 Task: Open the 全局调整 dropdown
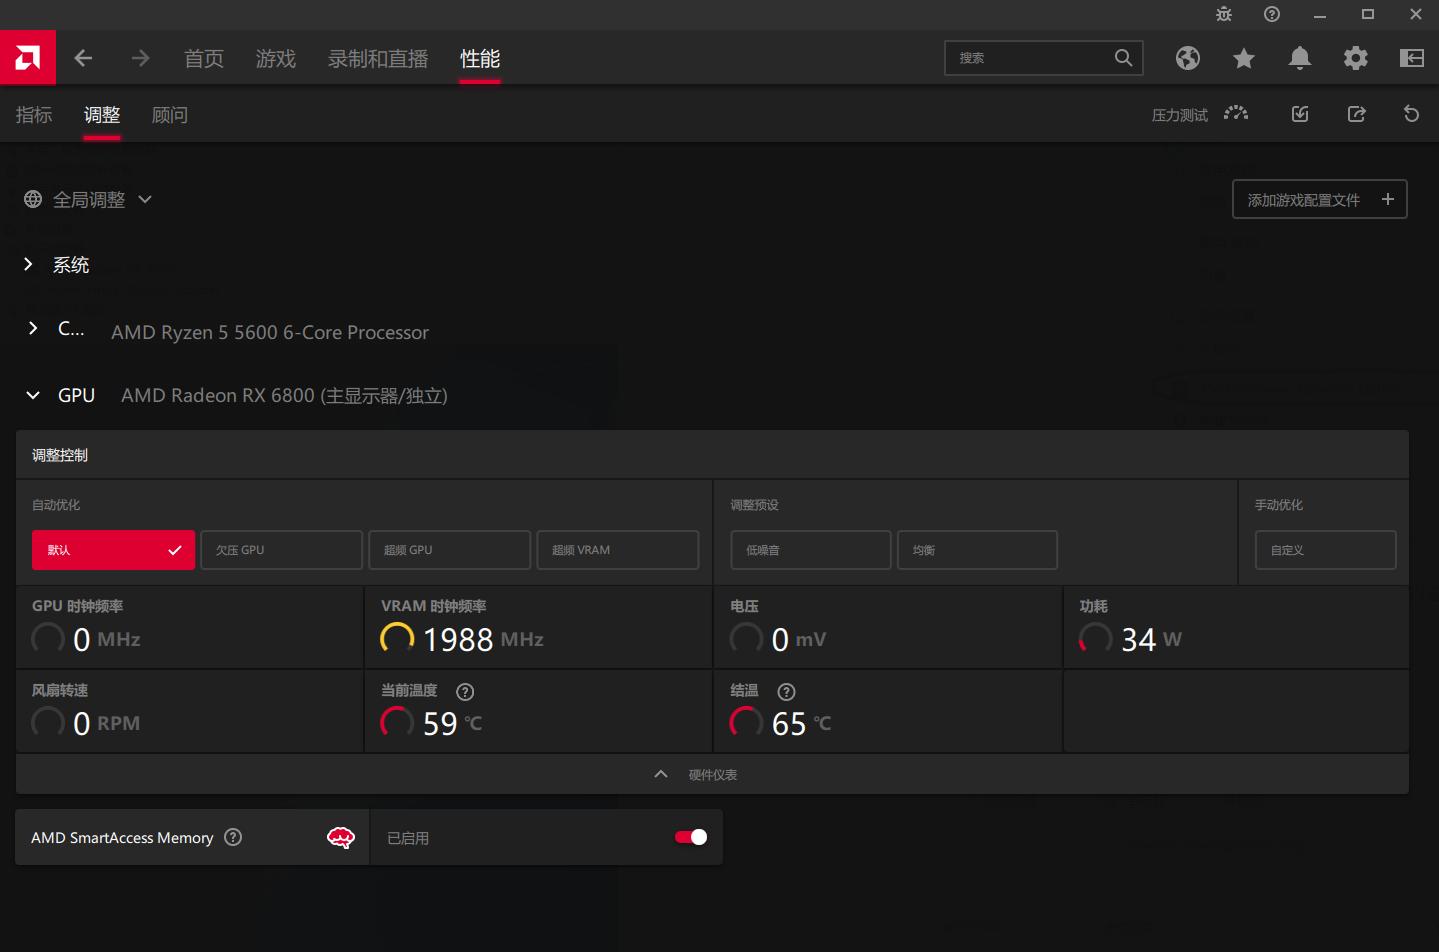pos(89,200)
